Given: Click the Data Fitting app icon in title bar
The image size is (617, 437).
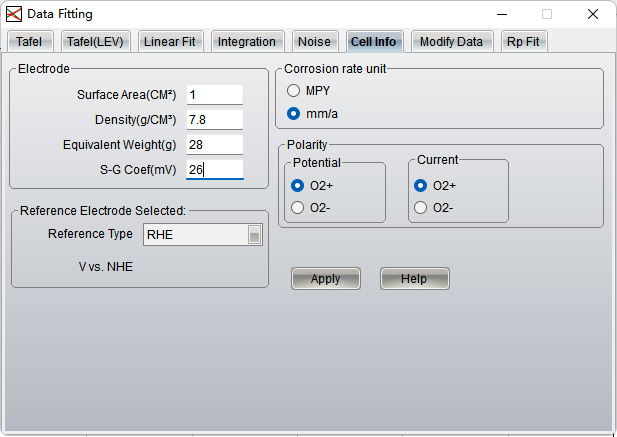Looking at the screenshot, I should 14,14.
